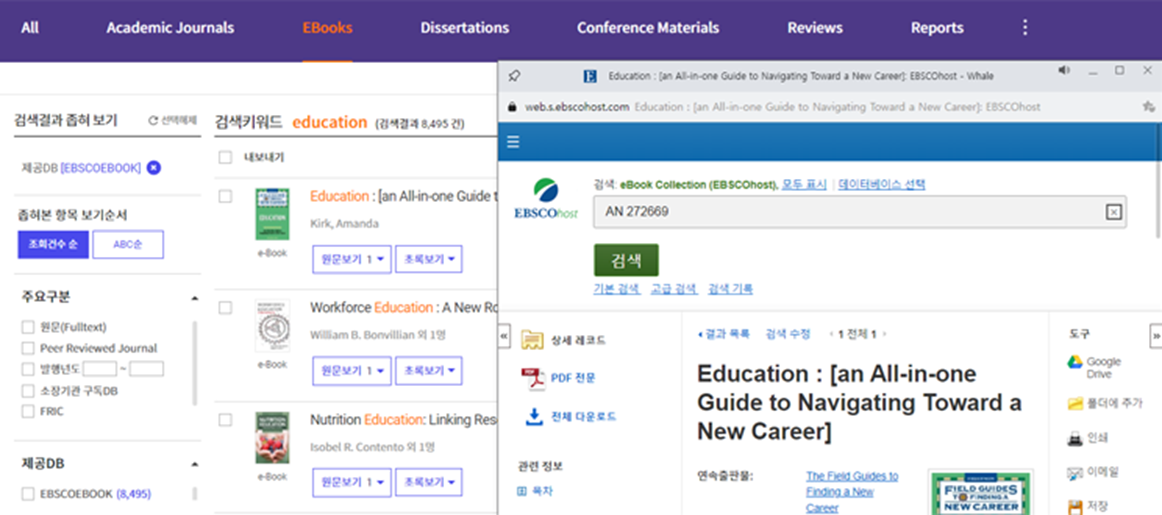Switch to the All tab

30,28
